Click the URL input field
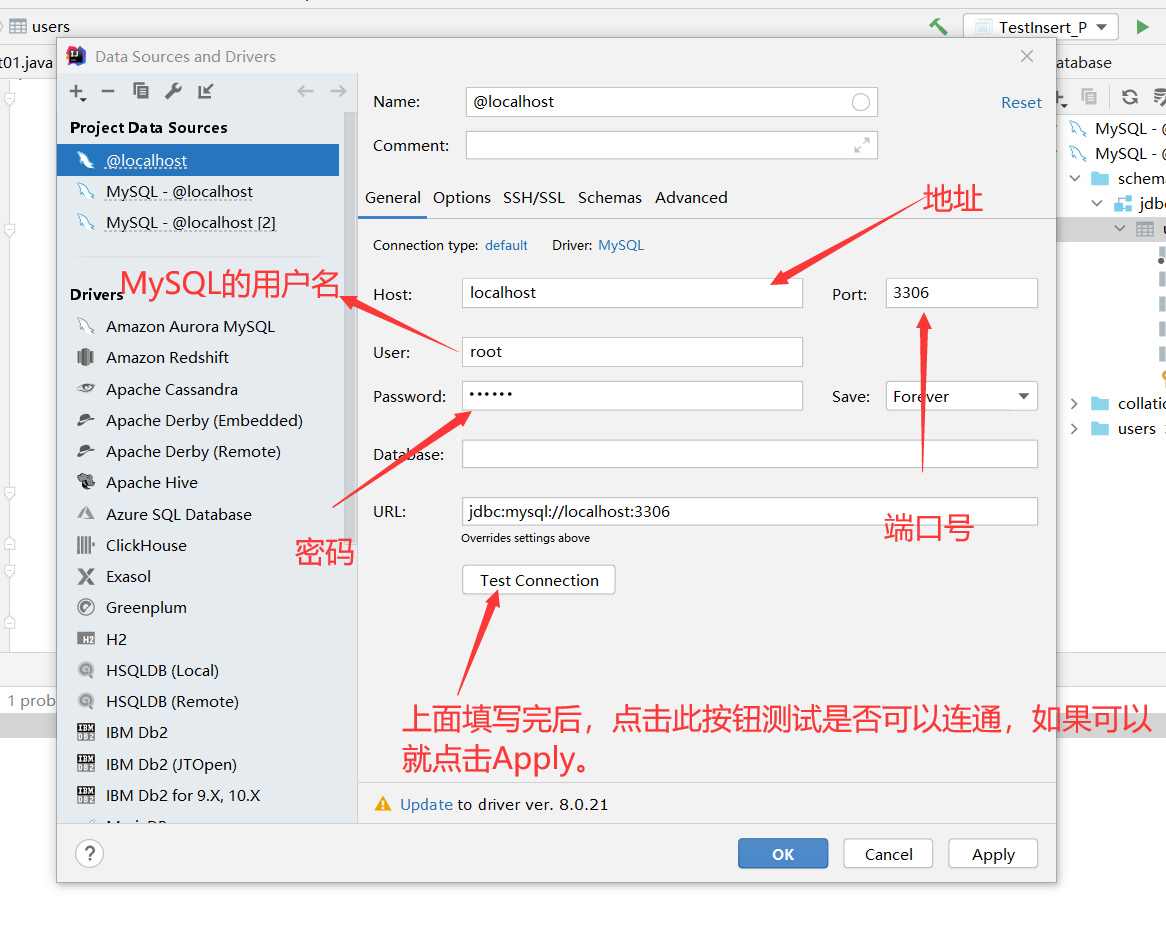Viewport: 1166px width, 944px height. (x=750, y=511)
